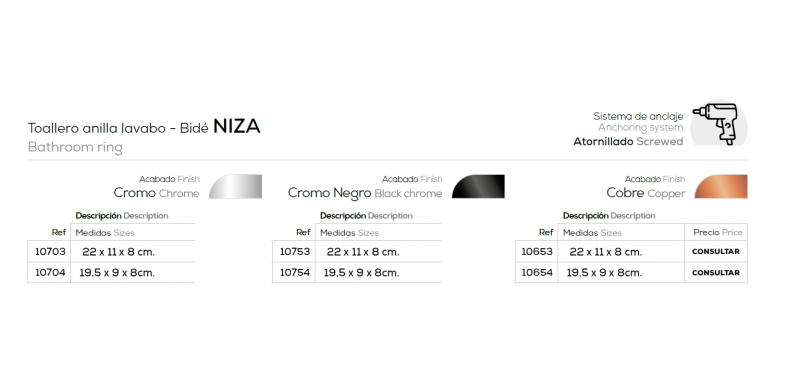Click reference 10653 in Copper table
The height and width of the screenshot is (383, 800).
point(537,251)
